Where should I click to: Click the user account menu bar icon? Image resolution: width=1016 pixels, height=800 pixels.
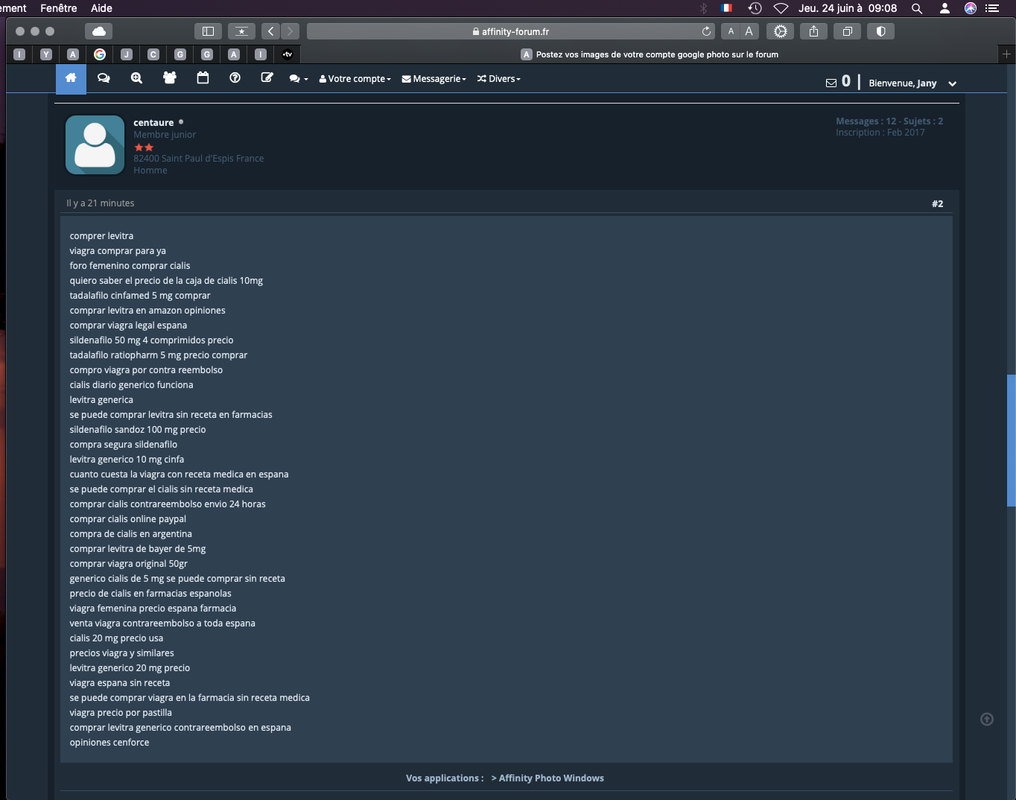pos(945,8)
